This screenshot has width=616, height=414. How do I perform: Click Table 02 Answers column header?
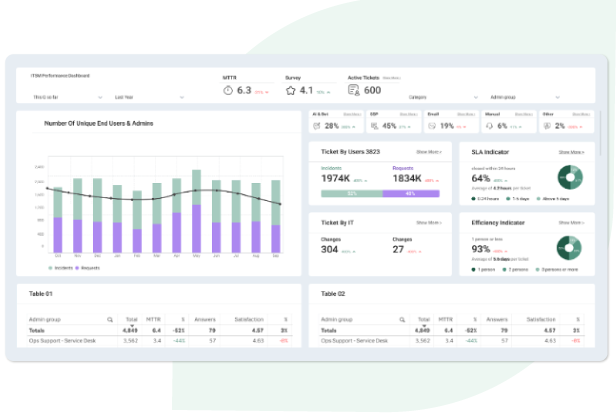click(497, 319)
